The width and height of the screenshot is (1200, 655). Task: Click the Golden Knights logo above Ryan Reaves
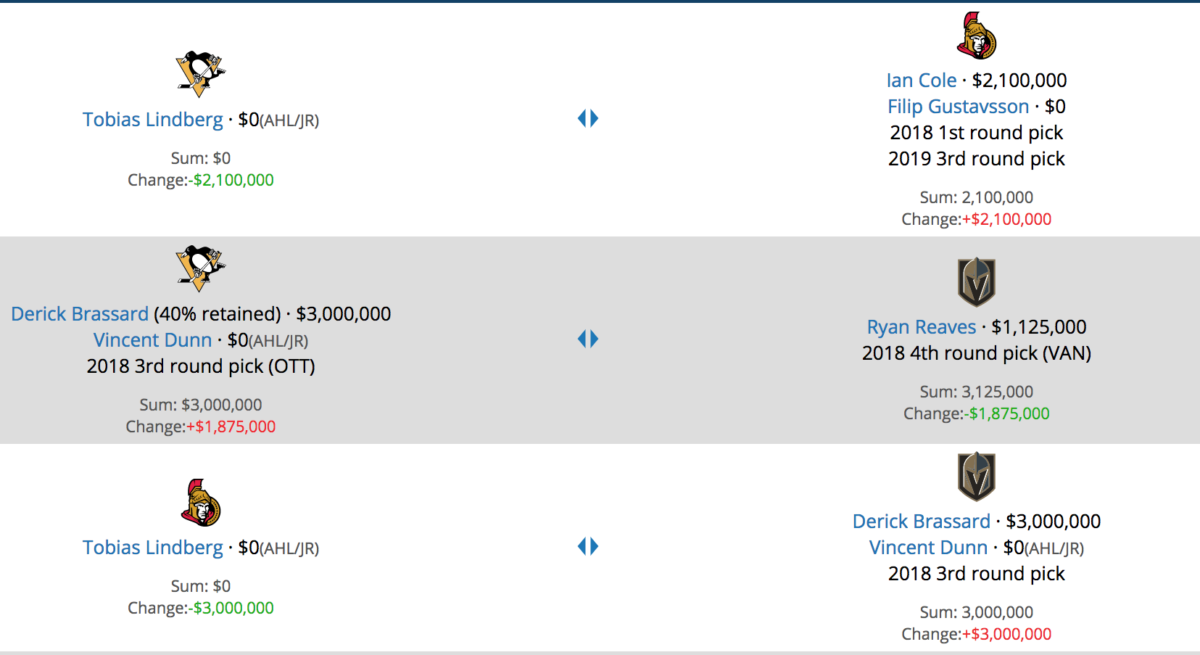pyautogui.click(x=976, y=281)
